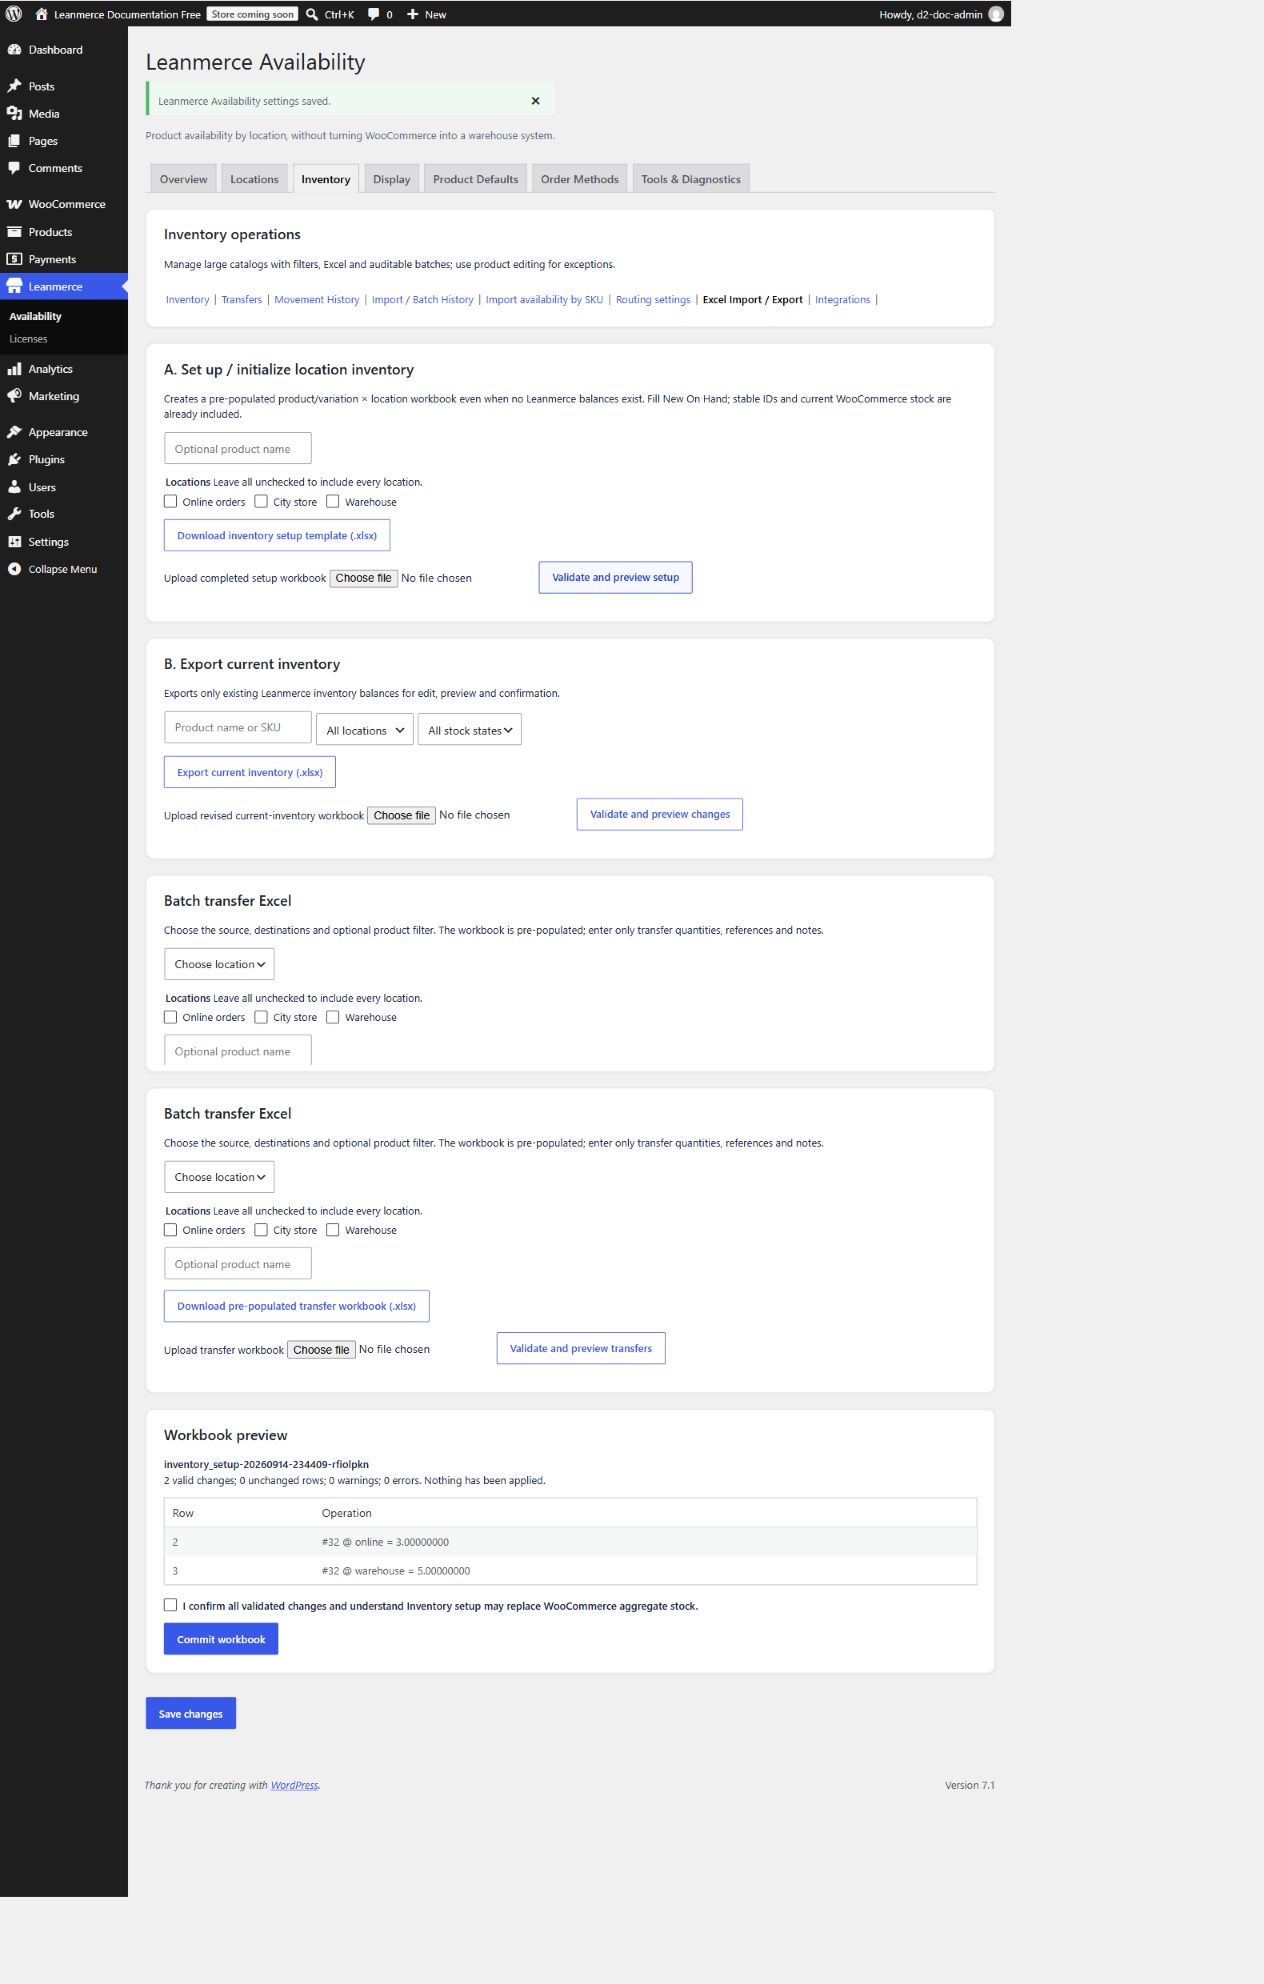Screen dimensions: 1264x1984
Task: Open the Movement History link
Action: click(316, 300)
